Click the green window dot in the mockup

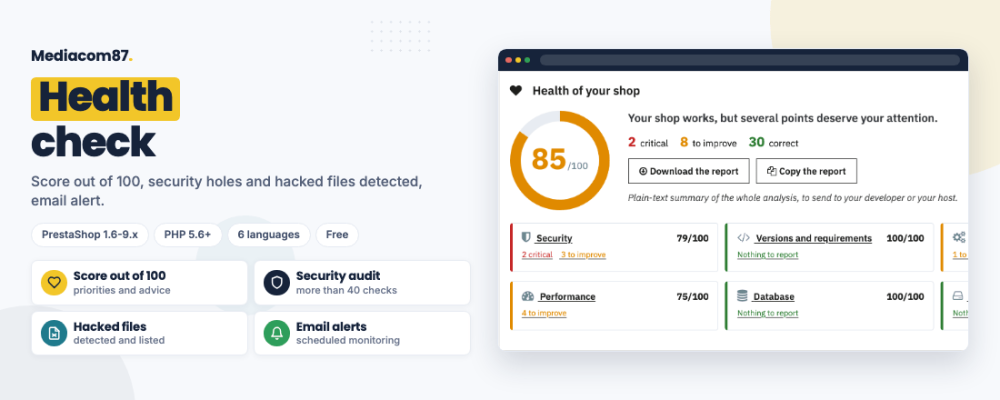(527, 60)
